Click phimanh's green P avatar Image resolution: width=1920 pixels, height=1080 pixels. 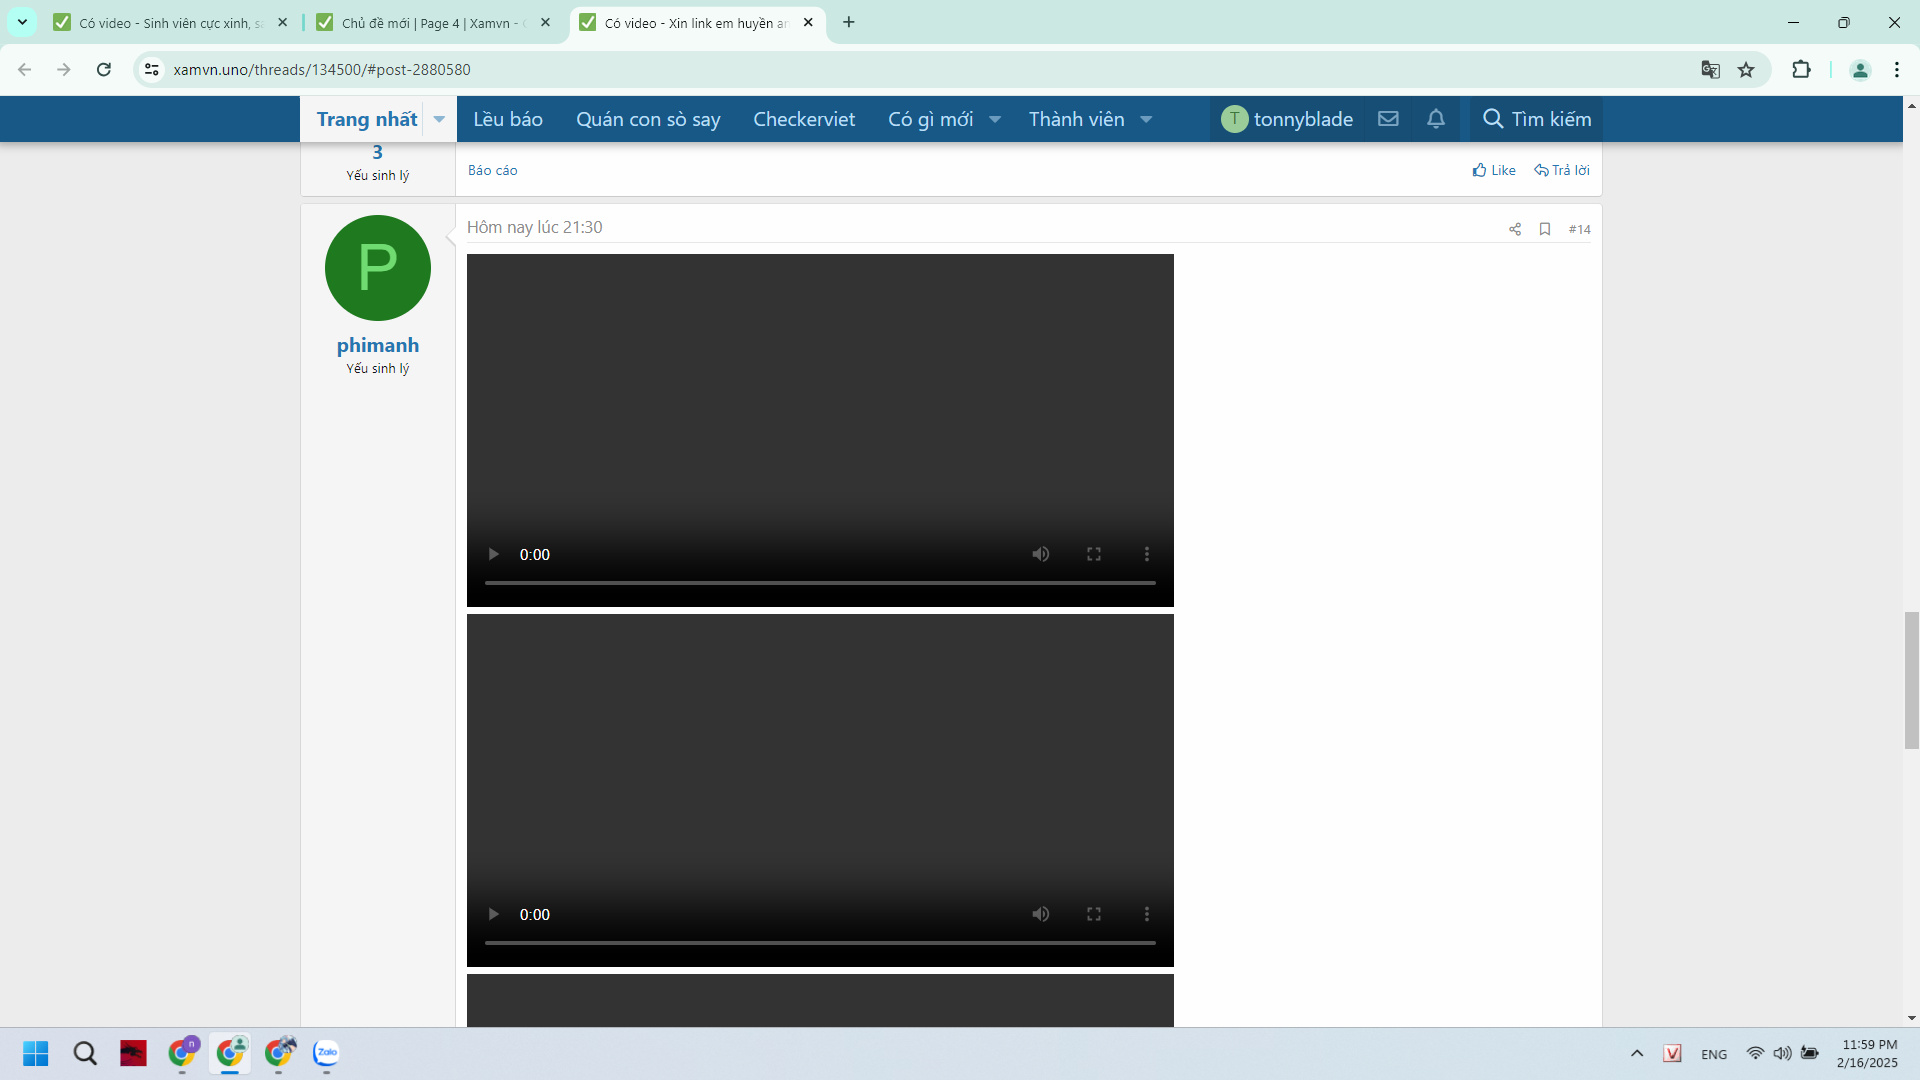[x=378, y=268]
